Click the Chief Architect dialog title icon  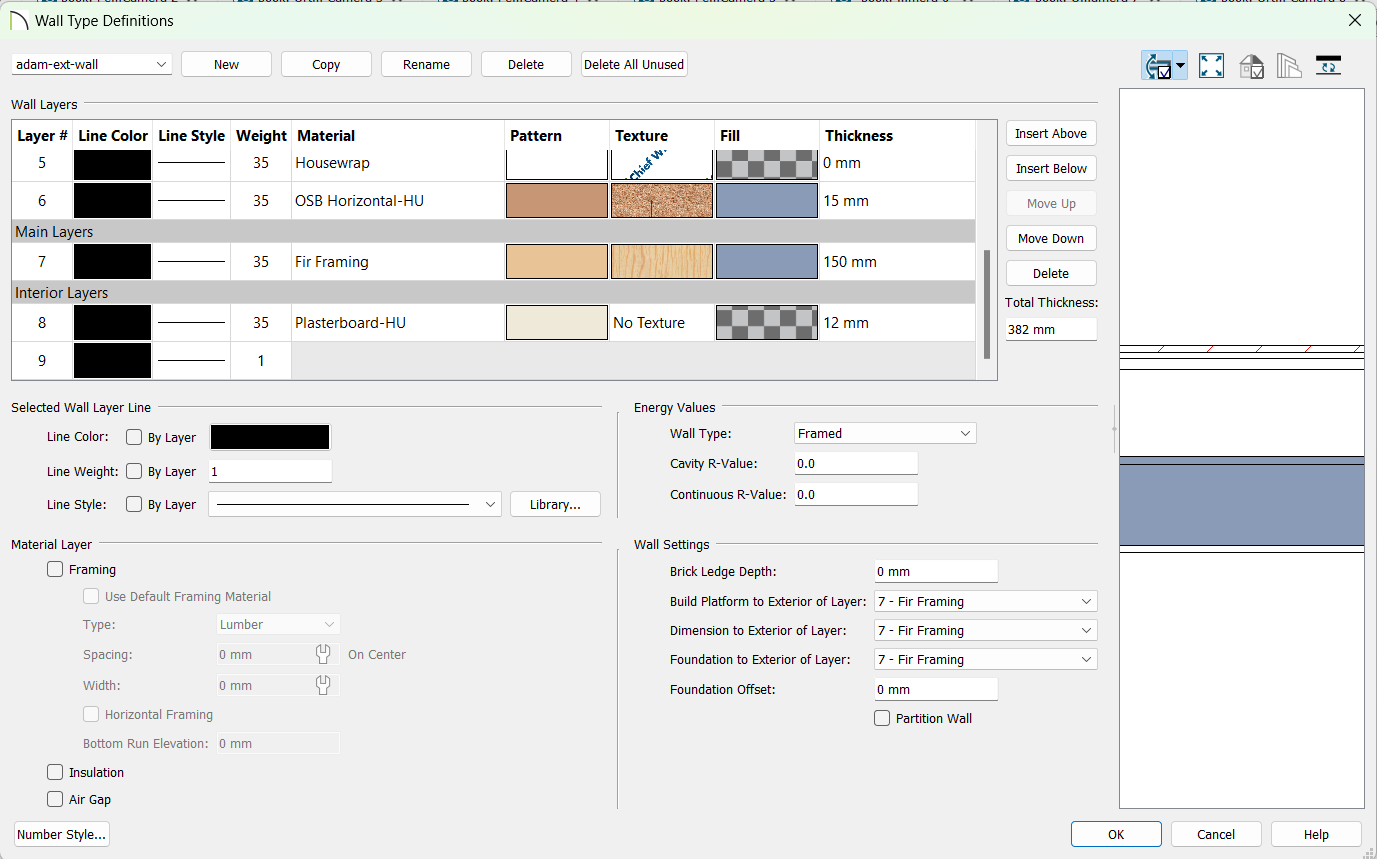pos(19,20)
